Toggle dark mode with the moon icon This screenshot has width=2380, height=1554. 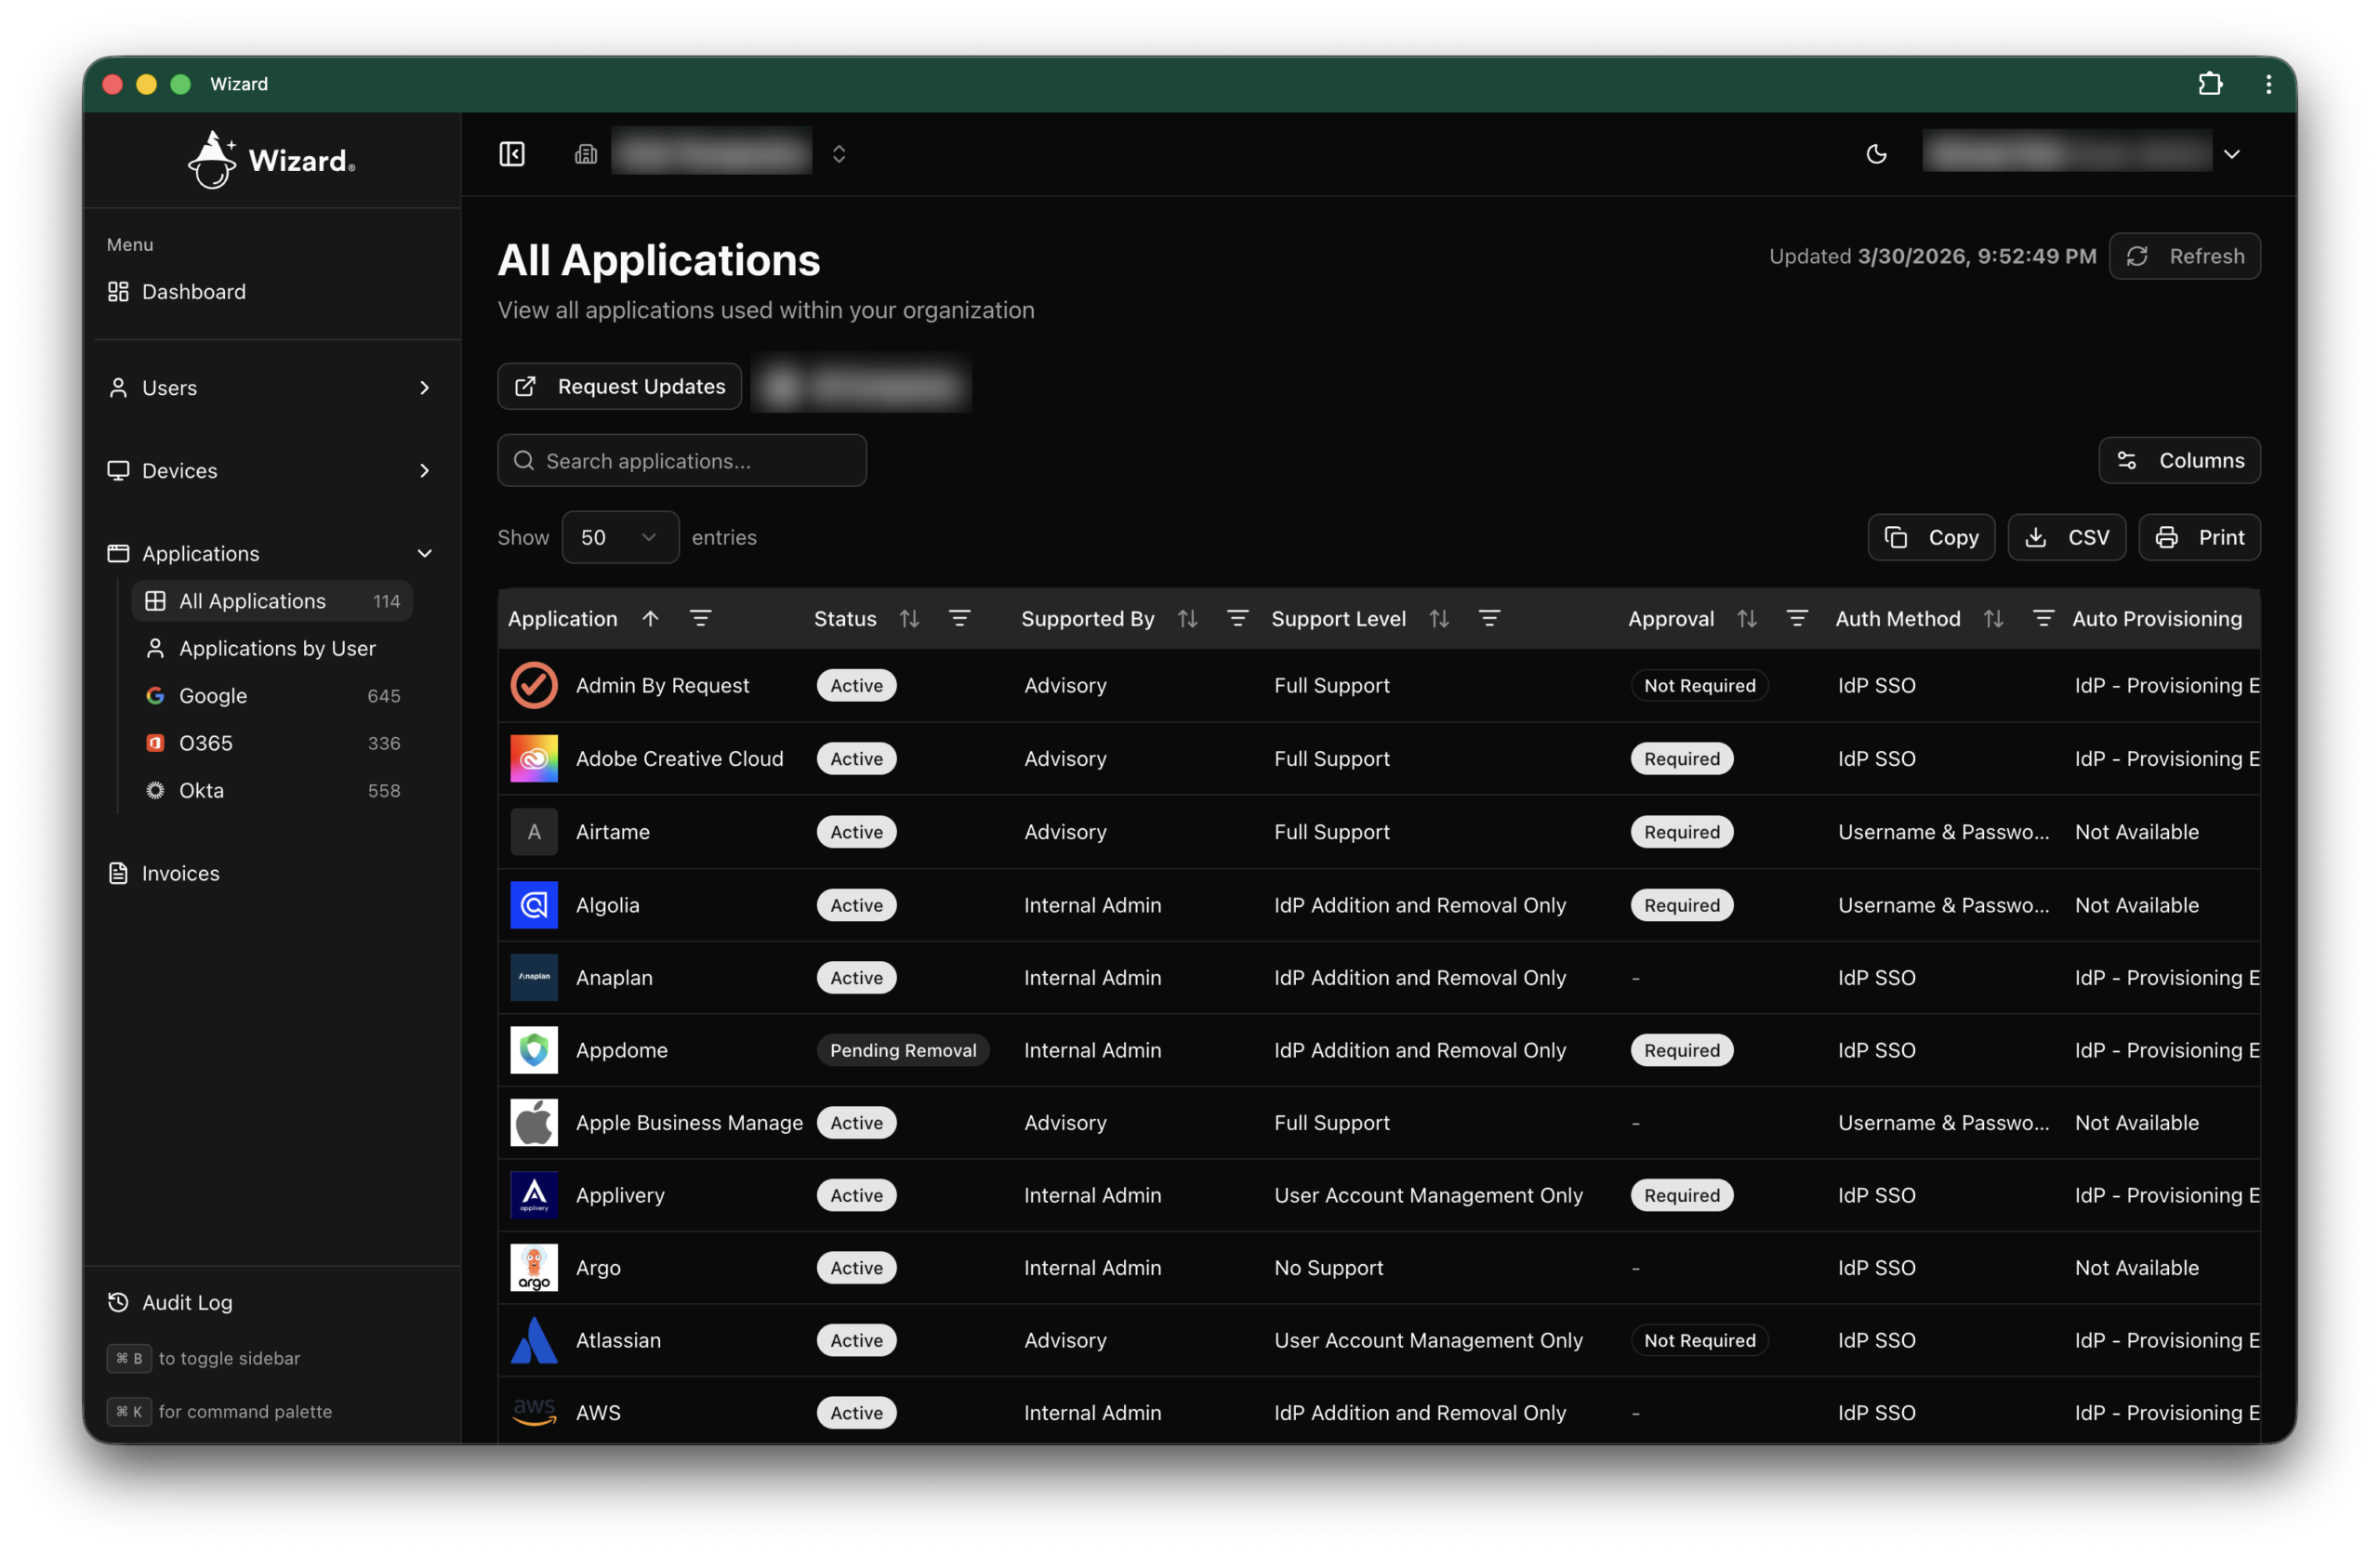[1876, 154]
